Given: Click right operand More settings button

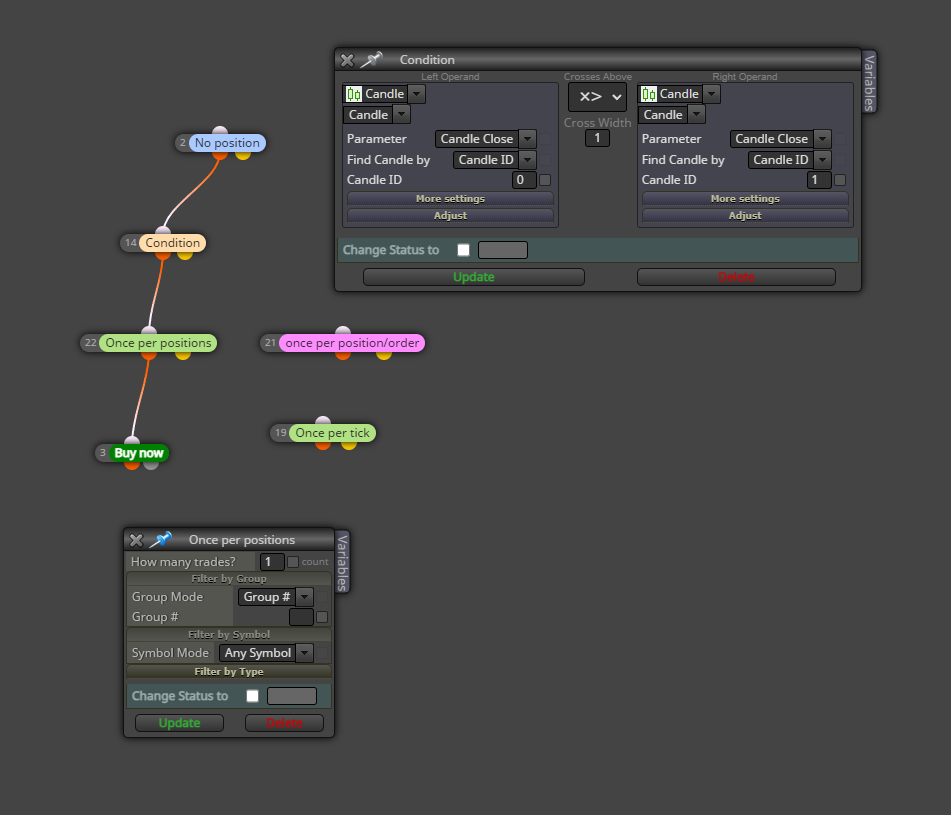Looking at the screenshot, I should coord(745,198).
